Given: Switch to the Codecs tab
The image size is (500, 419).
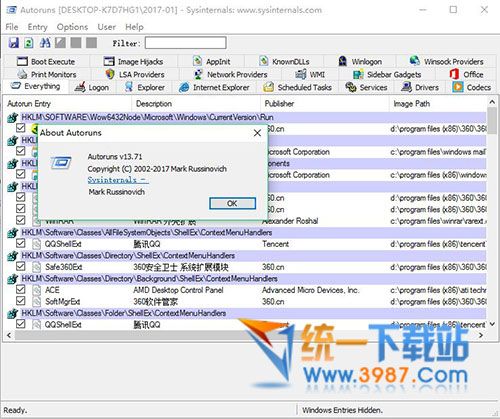Looking at the screenshot, I should 471,87.
